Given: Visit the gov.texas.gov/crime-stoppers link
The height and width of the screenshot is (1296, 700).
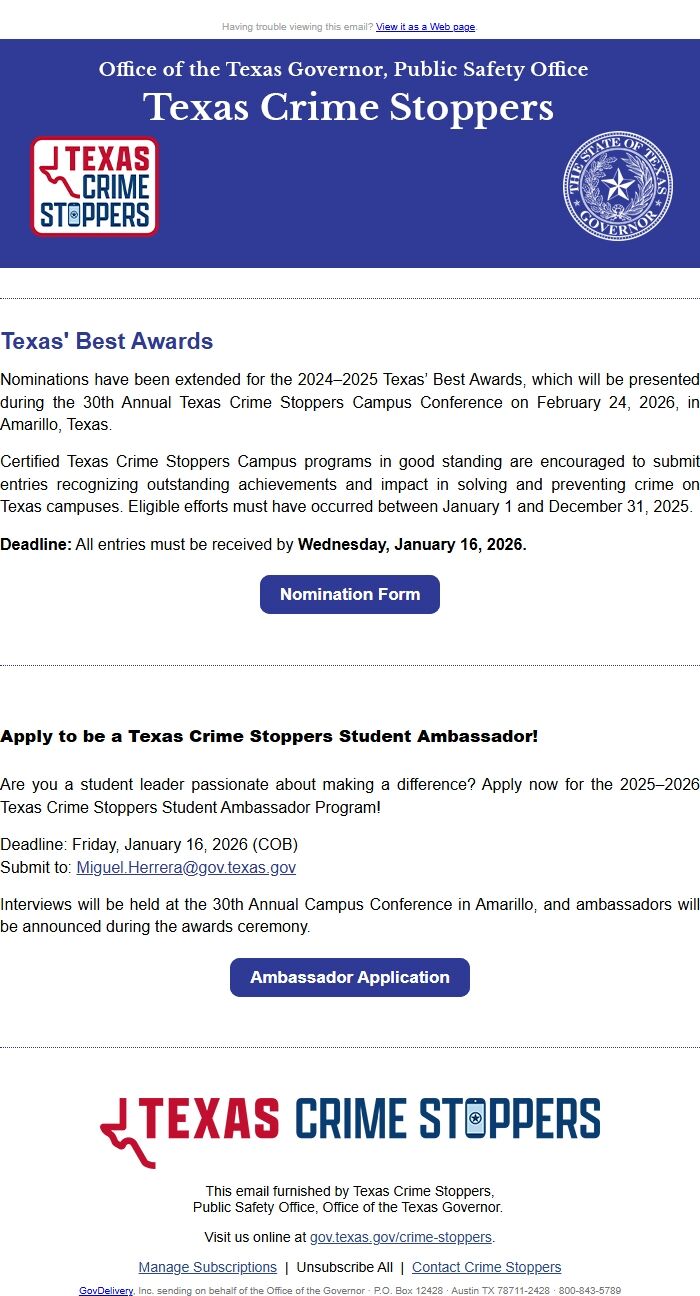Looking at the screenshot, I should point(401,1237).
